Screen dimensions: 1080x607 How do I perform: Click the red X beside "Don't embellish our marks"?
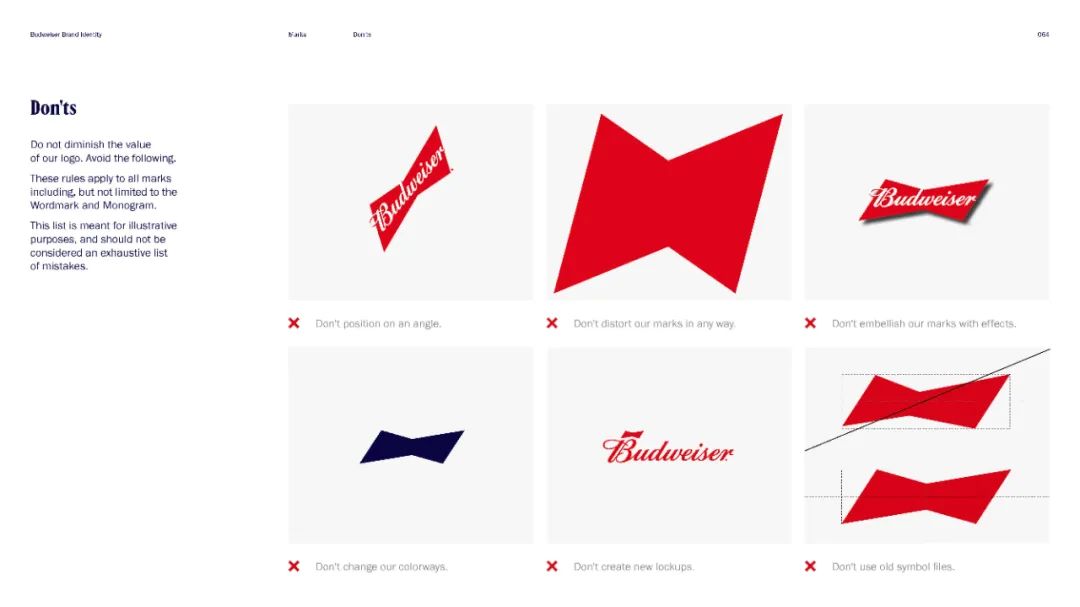click(811, 323)
